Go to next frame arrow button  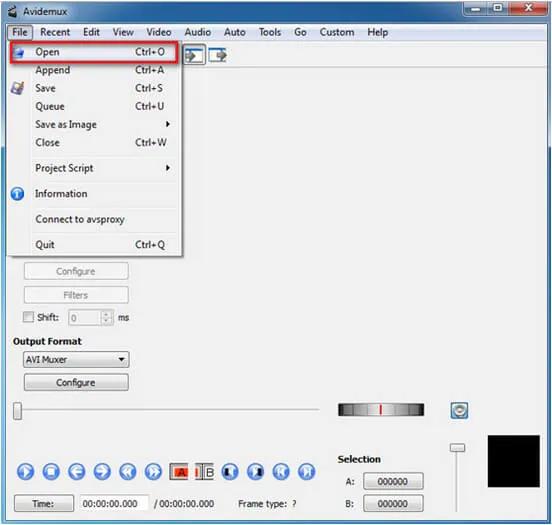(x=102, y=471)
